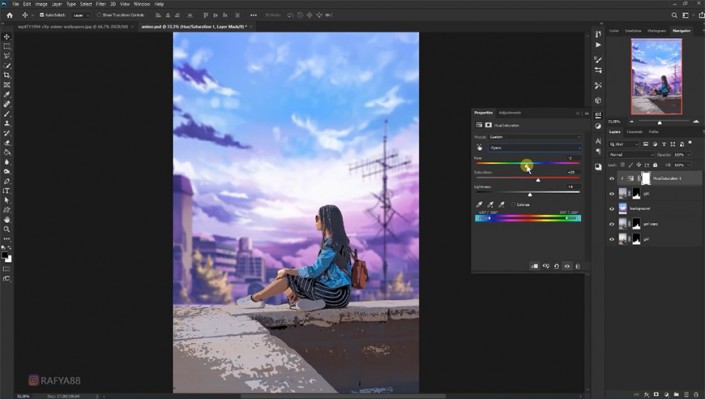Select the Pen tool
Image resolution: width=705 pixels, height=399 pixels.
click(x=7, y=181)
